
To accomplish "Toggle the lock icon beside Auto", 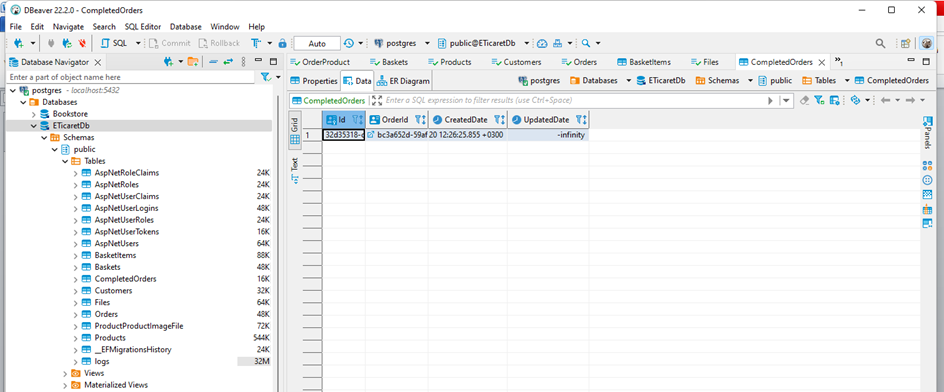I will pos(282,43).
